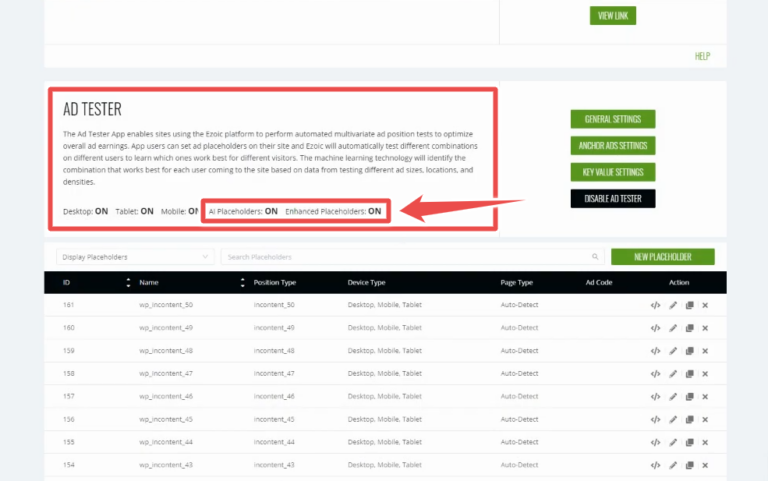768x481 pixels.
Task: Click the pencil edit icon for wp_incontent_45
Action: 673,419
